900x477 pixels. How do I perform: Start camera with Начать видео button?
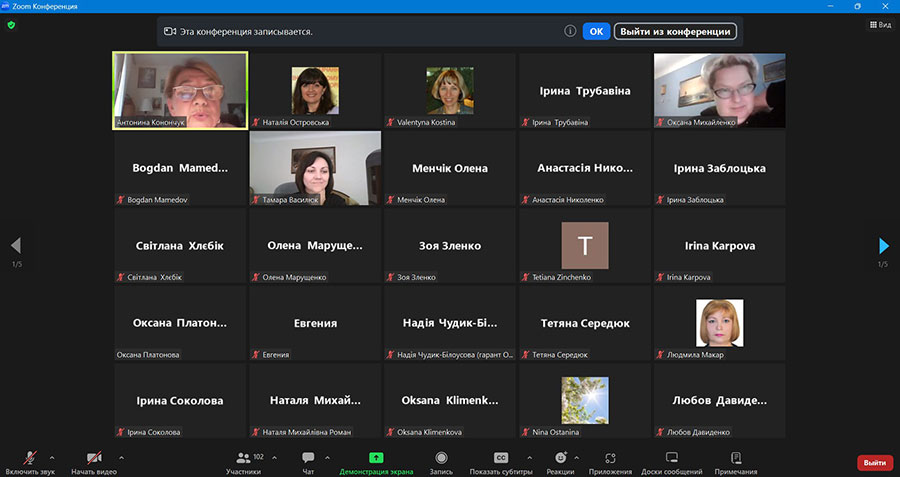(x=95, y=458)
